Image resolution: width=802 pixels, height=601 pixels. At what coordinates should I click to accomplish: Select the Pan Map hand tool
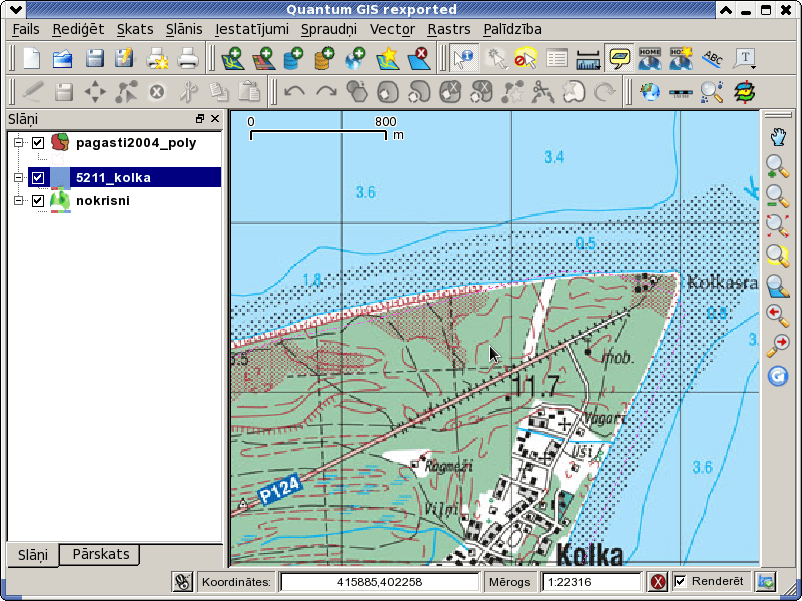(777, 137)
